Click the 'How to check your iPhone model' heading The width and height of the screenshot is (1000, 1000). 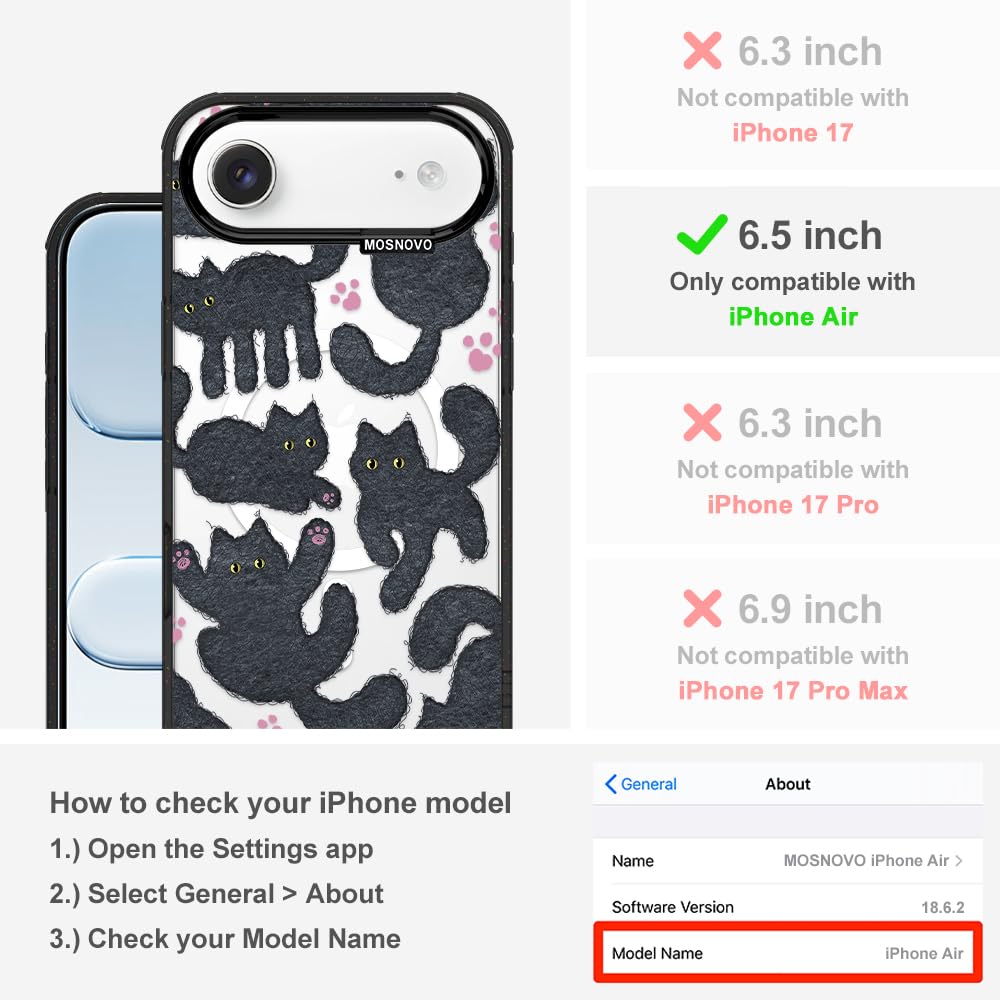pos(281,802)
